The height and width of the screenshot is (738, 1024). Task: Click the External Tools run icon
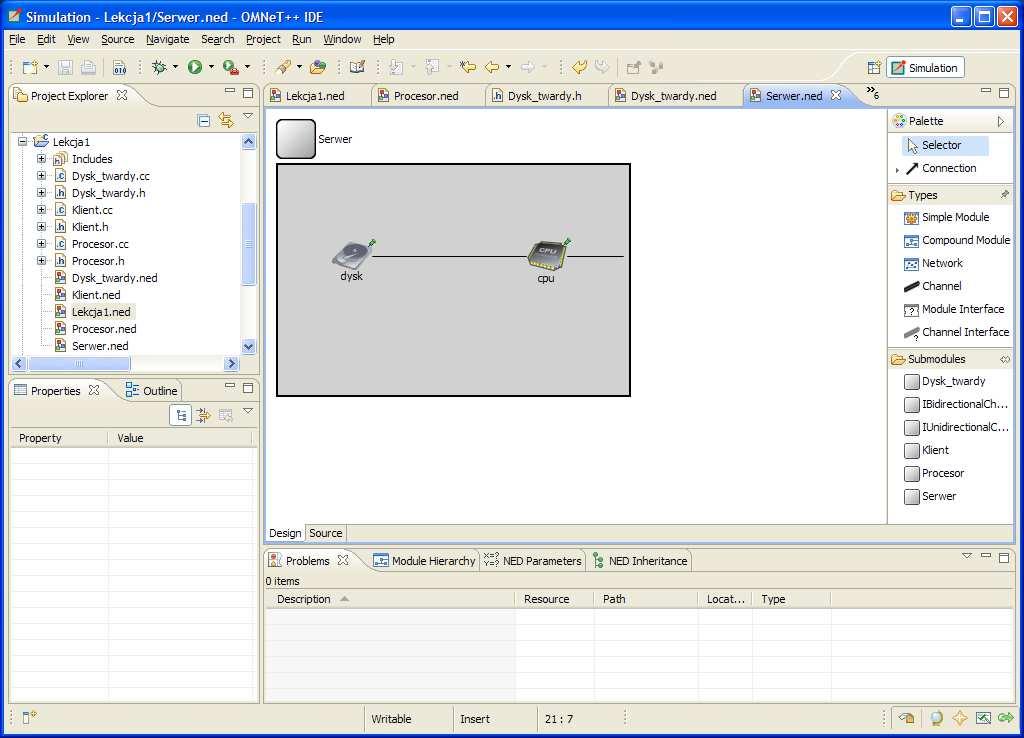click(230, 67)
